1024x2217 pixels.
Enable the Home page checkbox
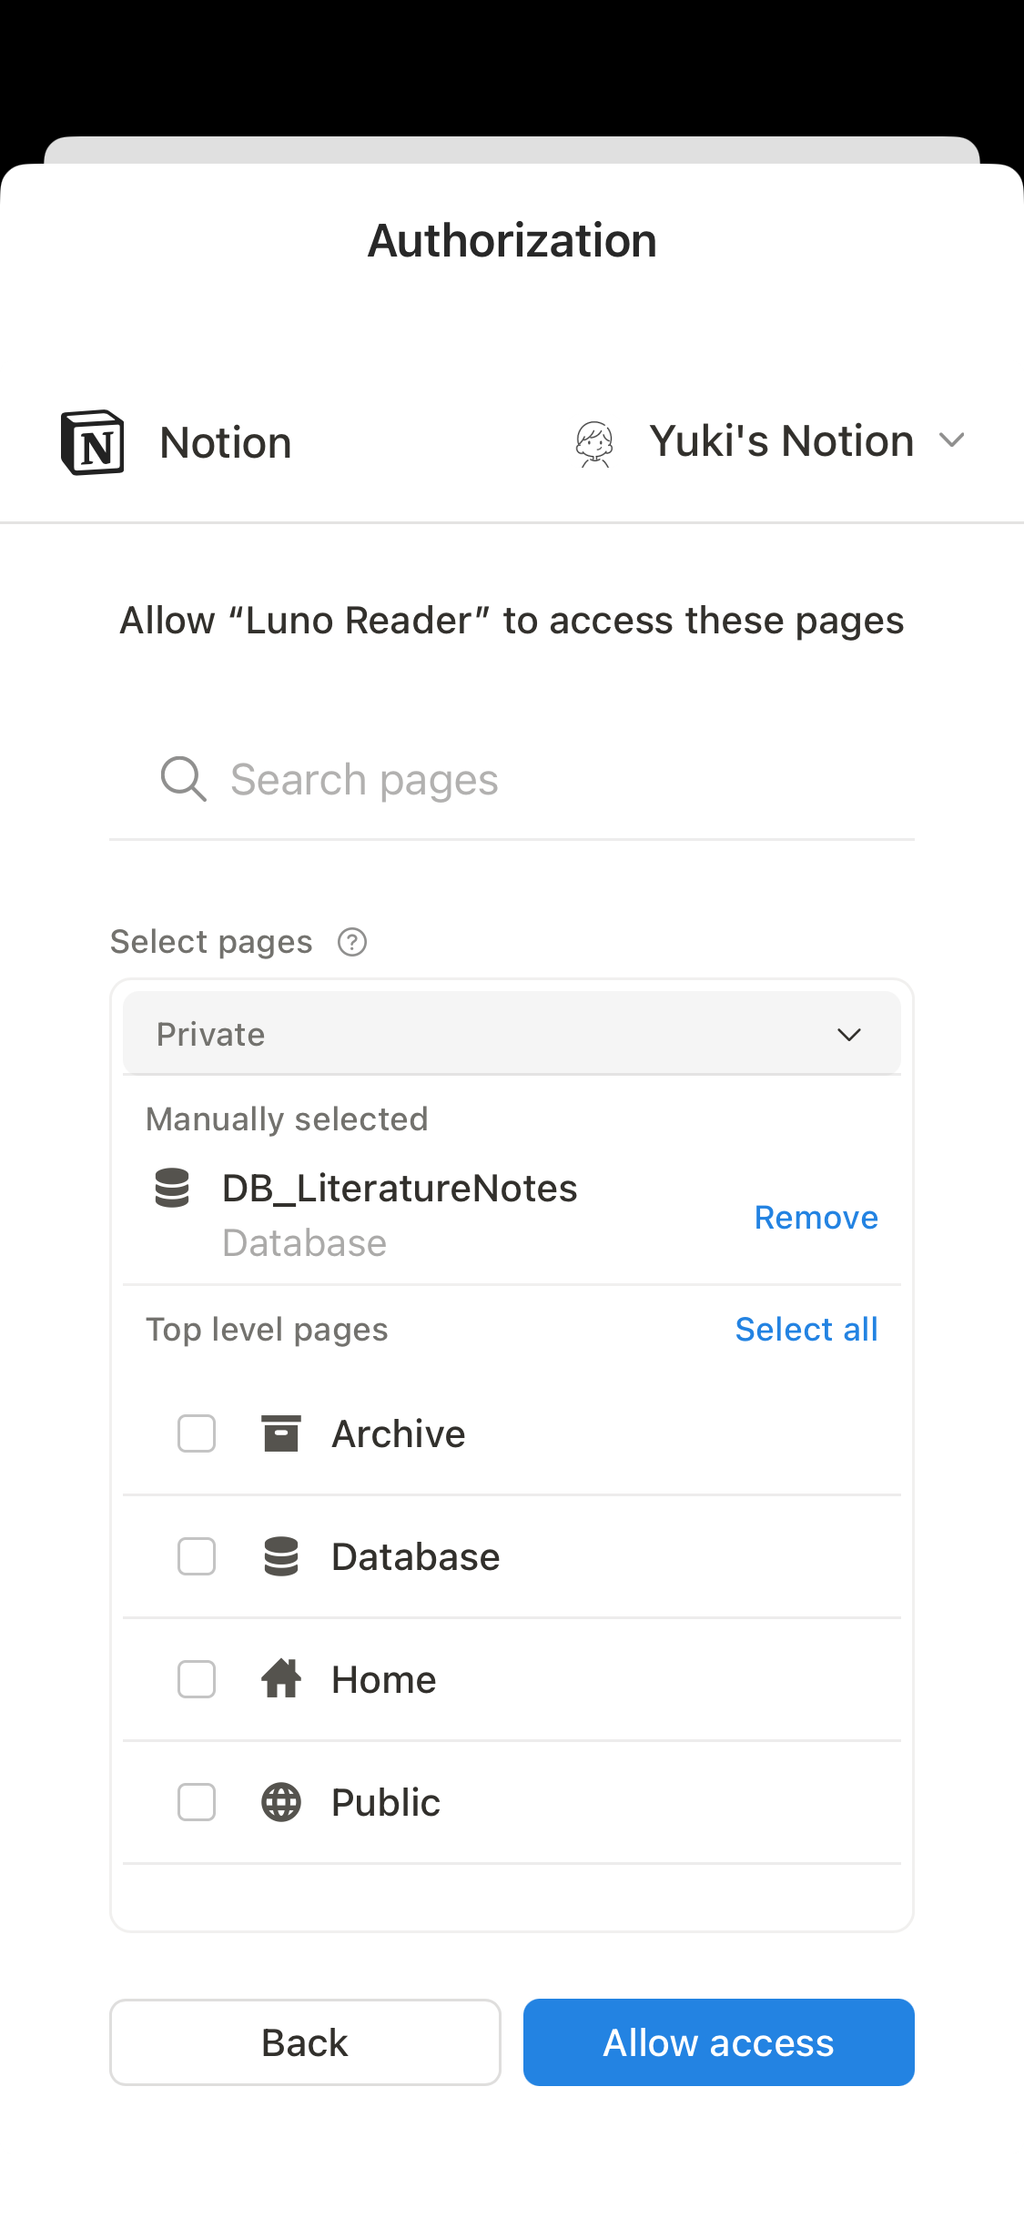tap(197, 1679)
